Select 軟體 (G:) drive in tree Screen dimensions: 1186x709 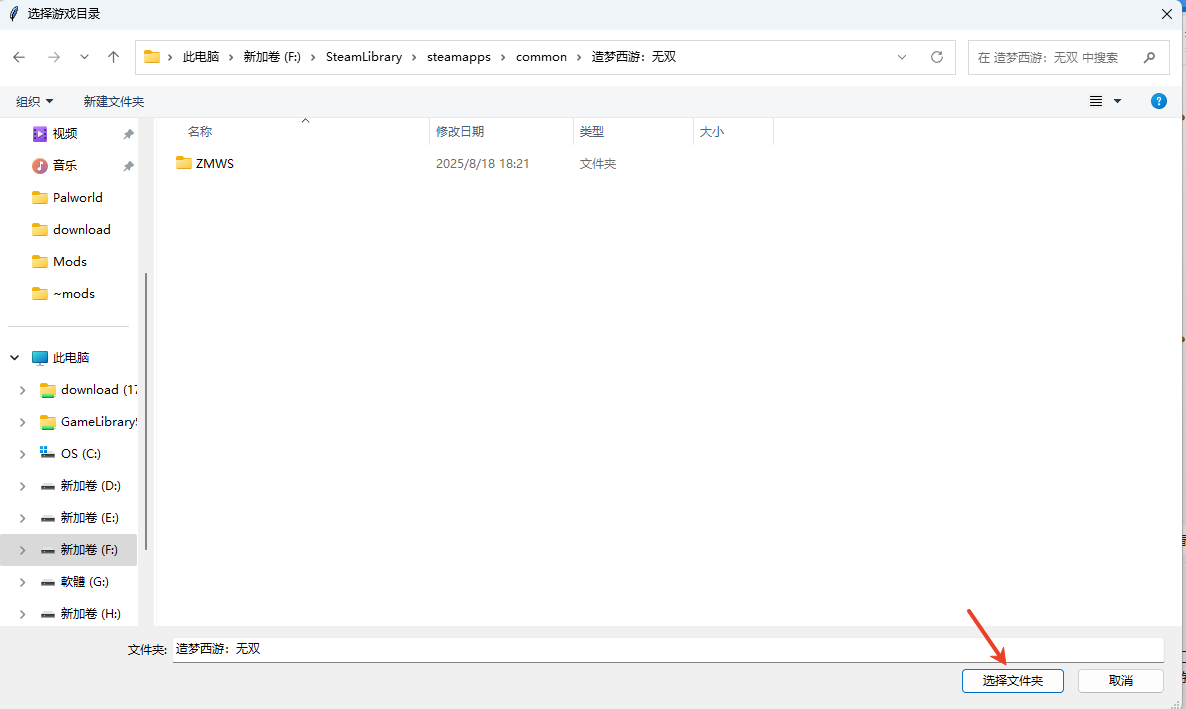pyautogui.click(x=85, y=582)
